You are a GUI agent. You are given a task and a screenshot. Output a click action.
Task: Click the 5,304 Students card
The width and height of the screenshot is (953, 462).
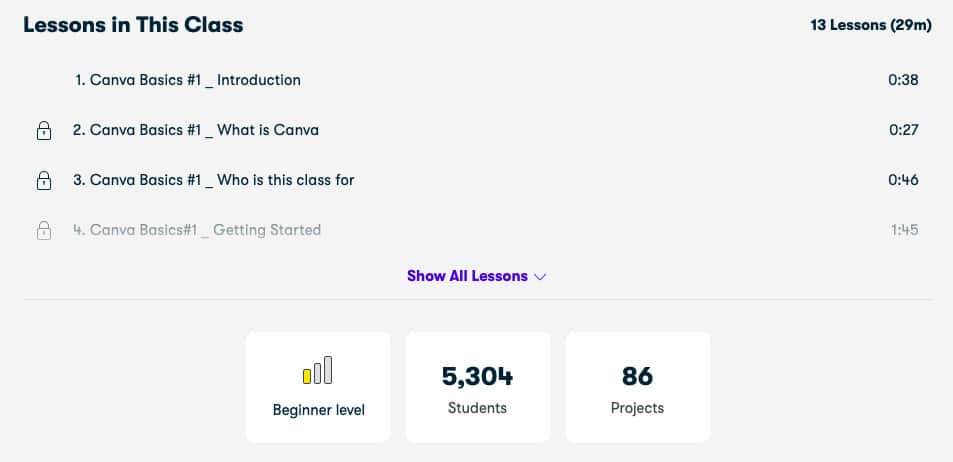[x=478, y=387]
